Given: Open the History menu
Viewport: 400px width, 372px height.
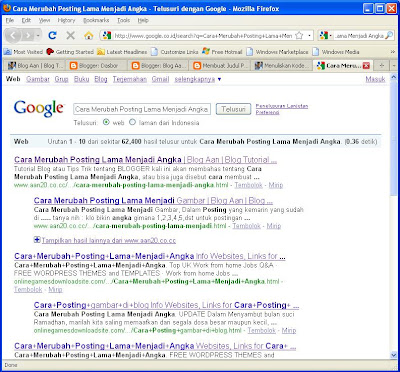Looking at the screenshot, I should (x=66, y=20).
